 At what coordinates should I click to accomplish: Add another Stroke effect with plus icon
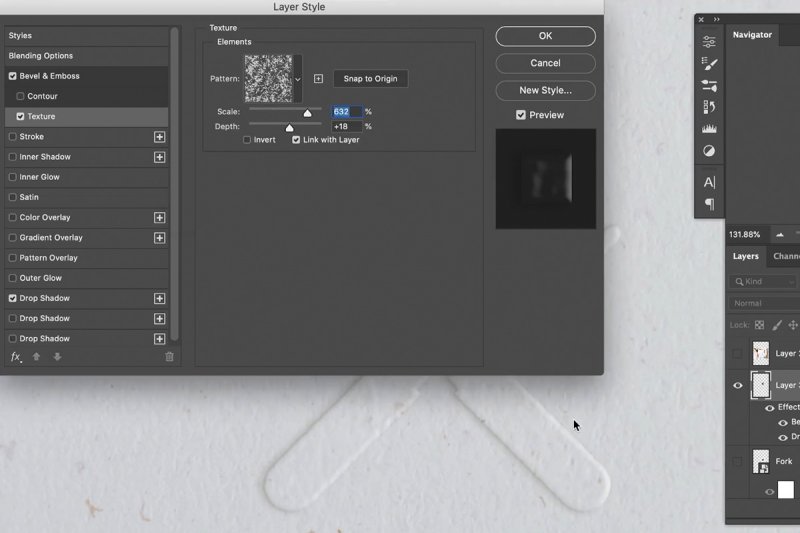159,137
